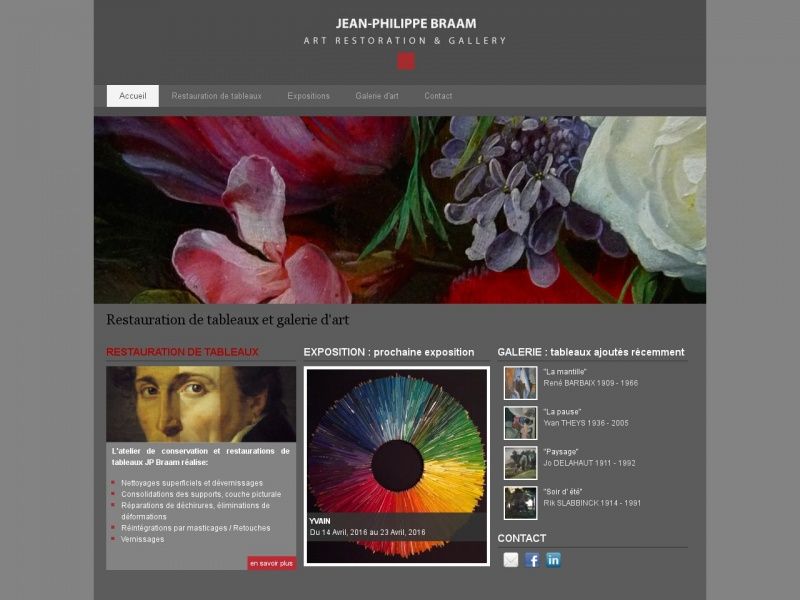Click the portrait image under Restauration de tableaux
The image size is (800, 600).
coord(201,404)
